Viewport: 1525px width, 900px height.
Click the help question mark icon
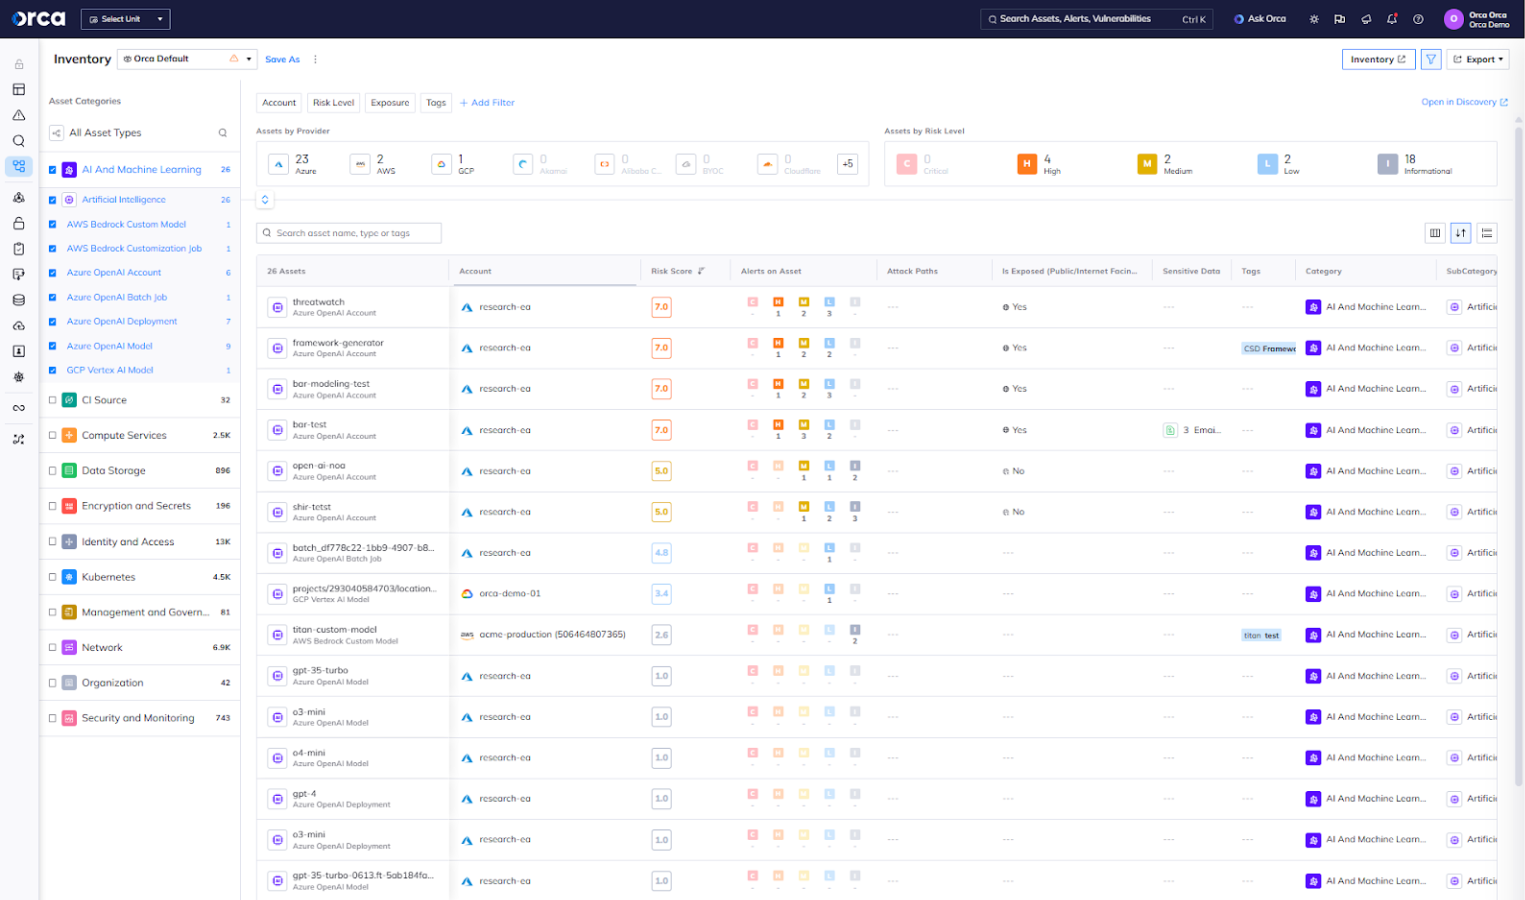click(1418, 19)
